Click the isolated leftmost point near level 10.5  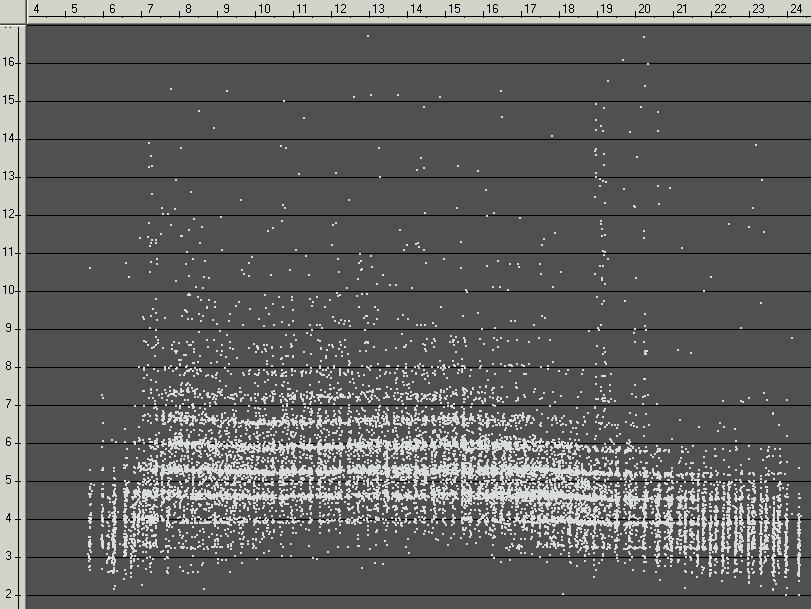pyautogui.click(x=90, y=268)
